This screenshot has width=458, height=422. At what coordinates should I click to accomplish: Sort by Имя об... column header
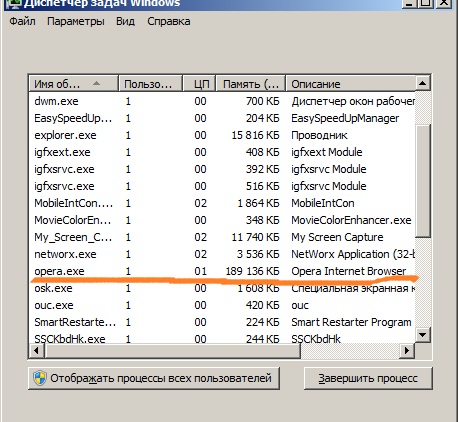[x=74, y=84]
